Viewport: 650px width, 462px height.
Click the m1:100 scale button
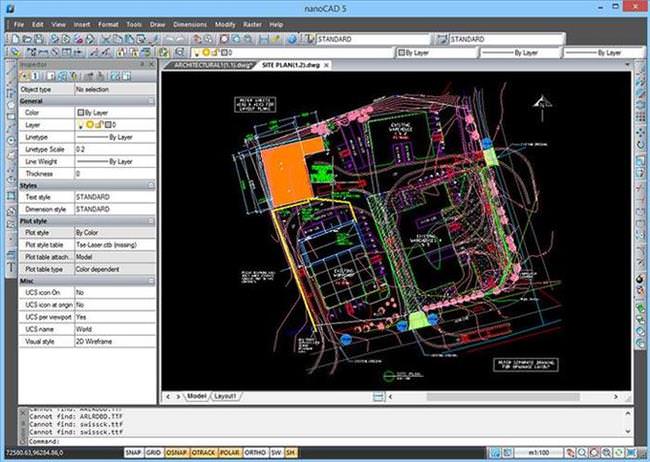pos(539,452)
